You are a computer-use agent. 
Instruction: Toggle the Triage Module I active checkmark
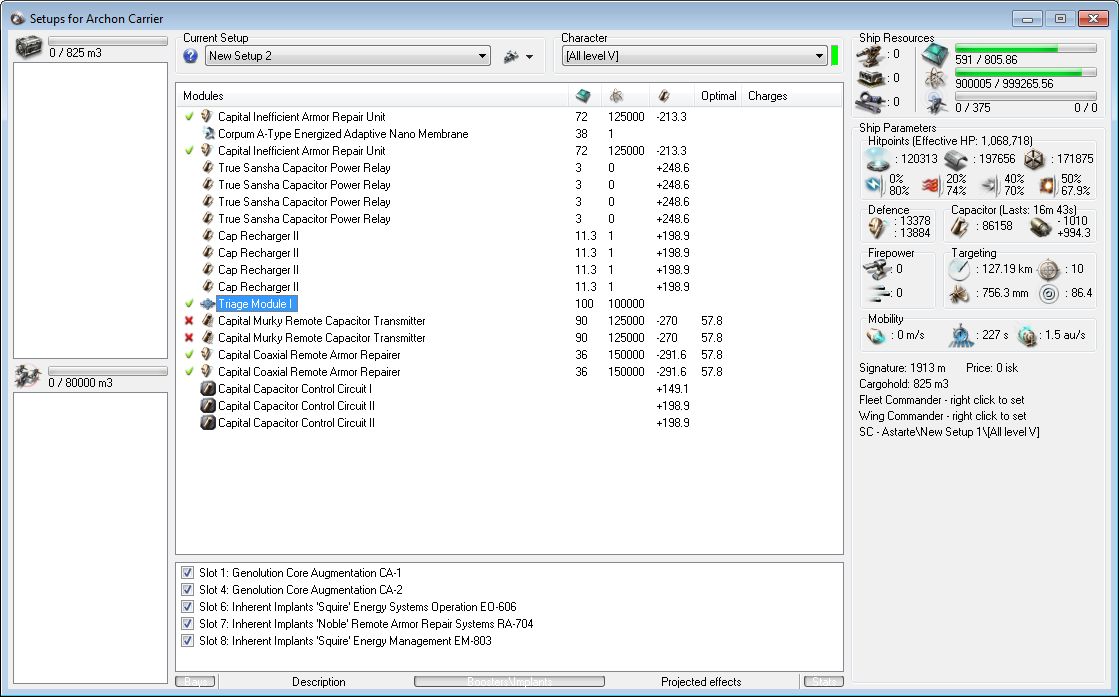[x=189, y=304]
